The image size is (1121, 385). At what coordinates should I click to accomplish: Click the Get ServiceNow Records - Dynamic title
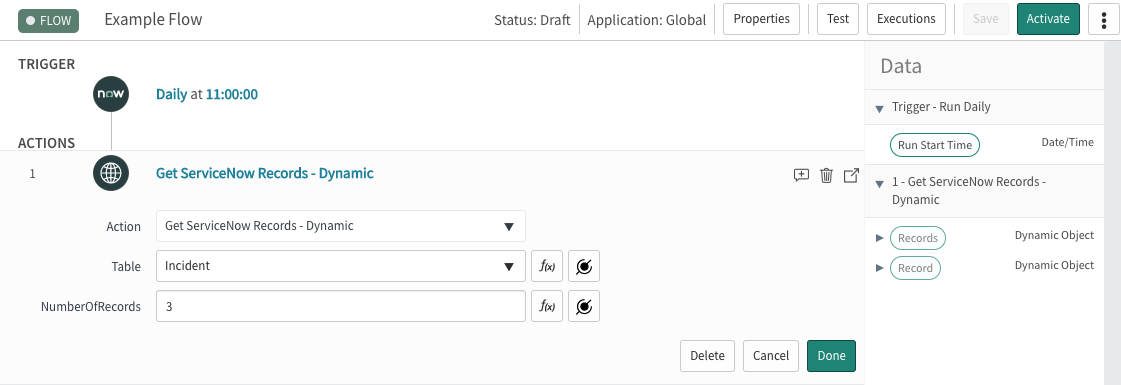265,173
